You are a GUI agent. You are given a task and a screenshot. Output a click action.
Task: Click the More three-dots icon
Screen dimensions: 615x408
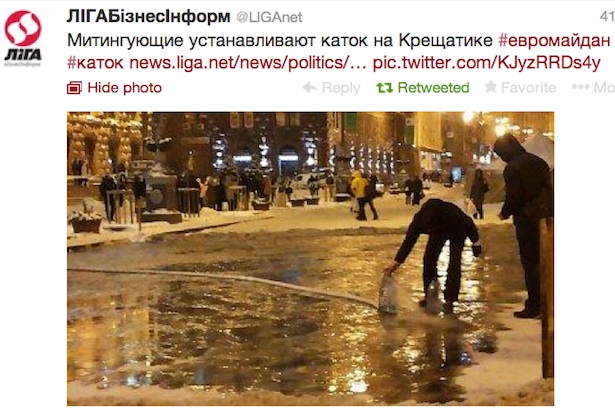[x=580, y=87]
